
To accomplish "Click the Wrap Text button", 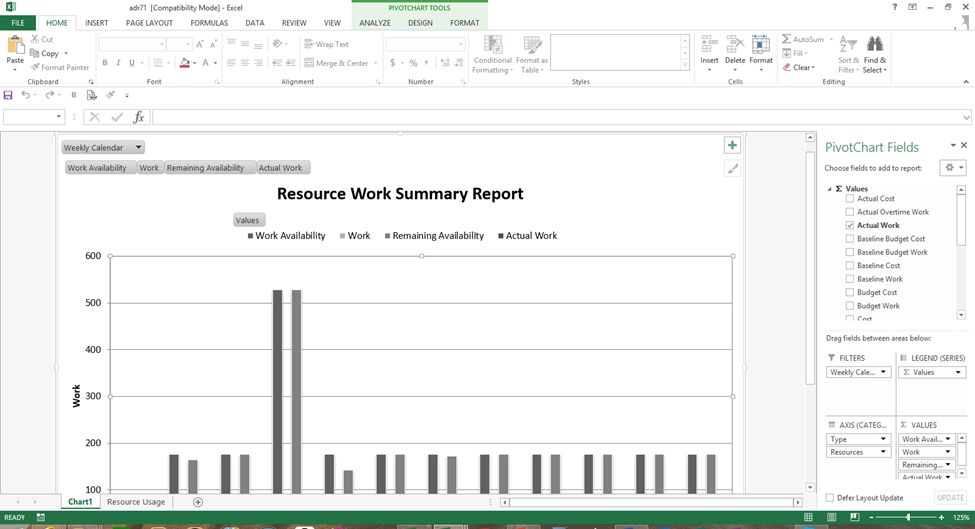I will (326, 44).
